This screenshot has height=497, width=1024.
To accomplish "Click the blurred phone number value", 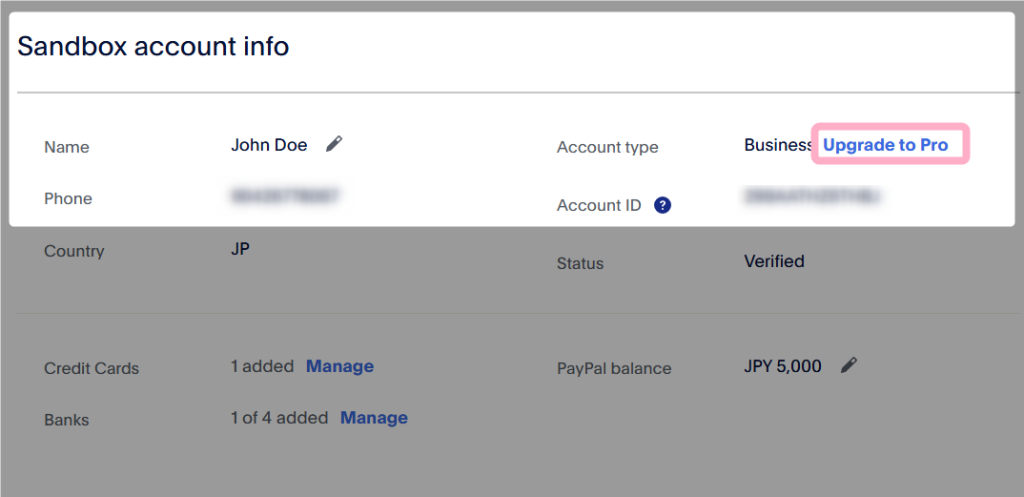I will click(284, 197).
